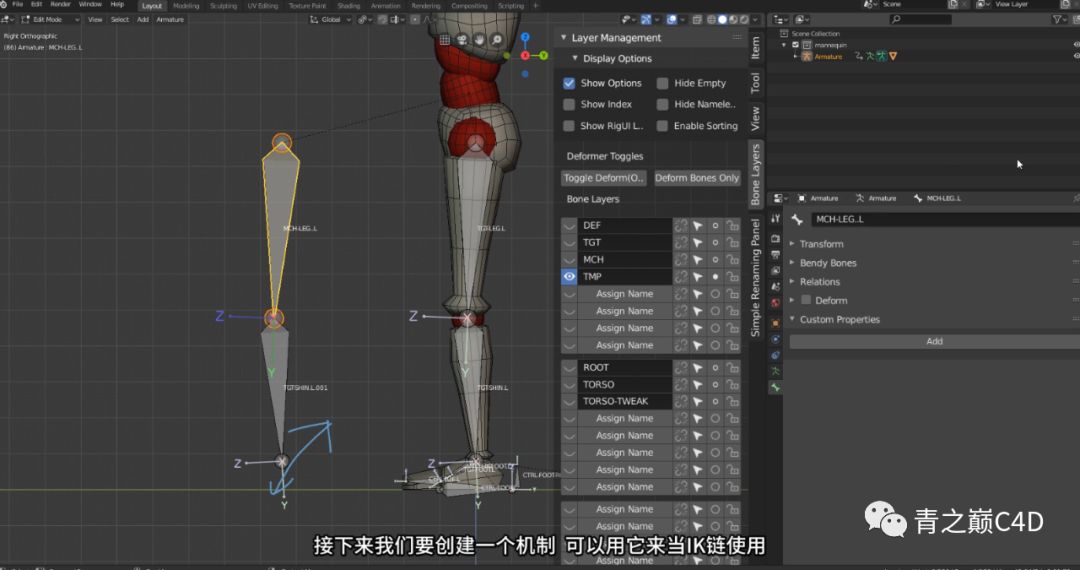Select wireframe viewport shading icon
1080x570 pixels.
click(711, 19)
